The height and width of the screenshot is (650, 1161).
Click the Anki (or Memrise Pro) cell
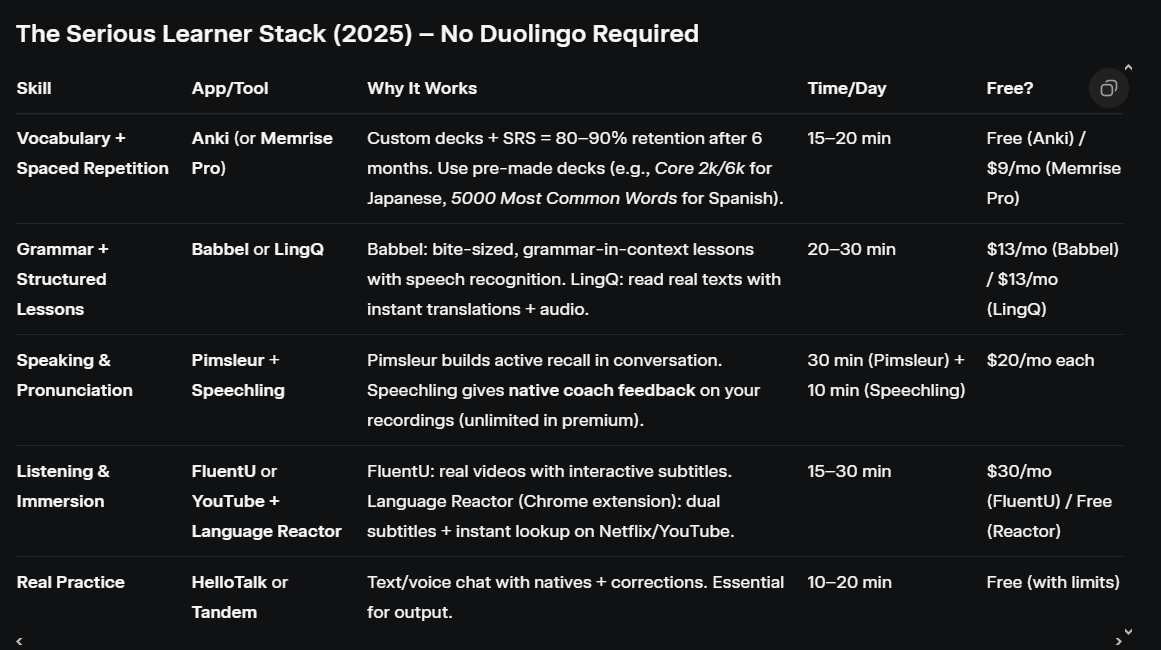(262, 153)
